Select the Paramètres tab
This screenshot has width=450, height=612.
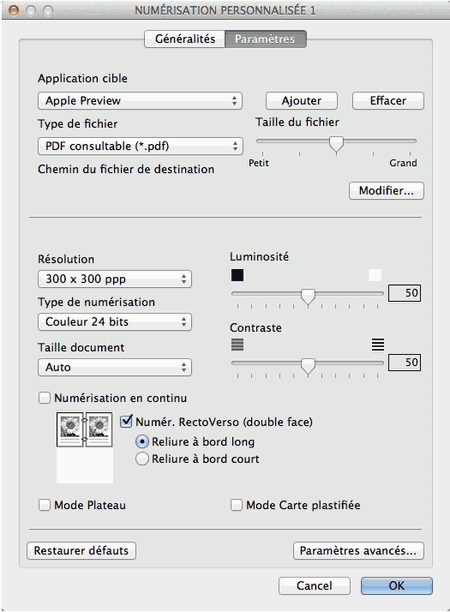pos(265,39)
